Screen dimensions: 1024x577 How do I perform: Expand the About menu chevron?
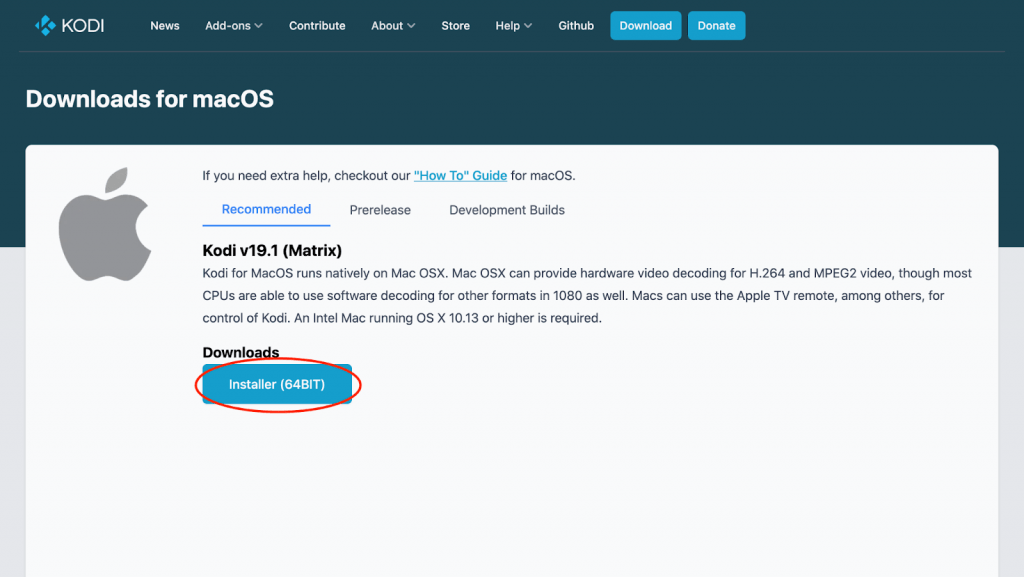(411, 25)
